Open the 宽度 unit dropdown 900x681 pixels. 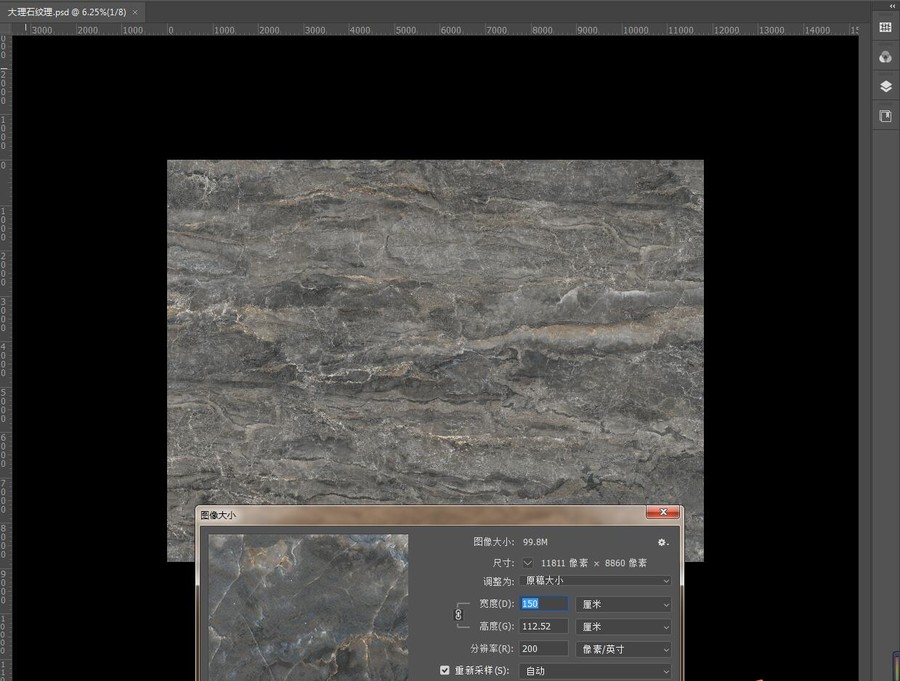coord(623,604)
